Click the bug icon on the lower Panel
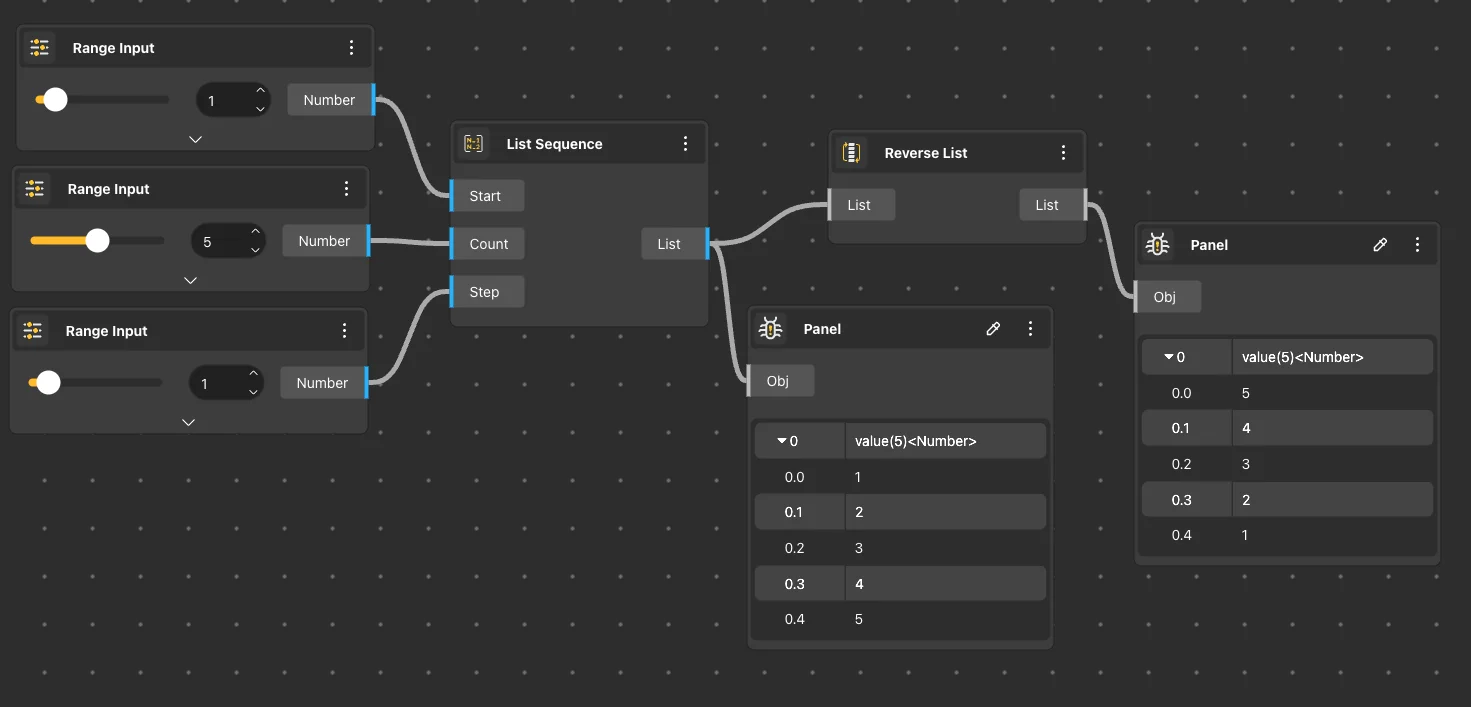This screenshot has width=1471, height=707. [770, 329]
